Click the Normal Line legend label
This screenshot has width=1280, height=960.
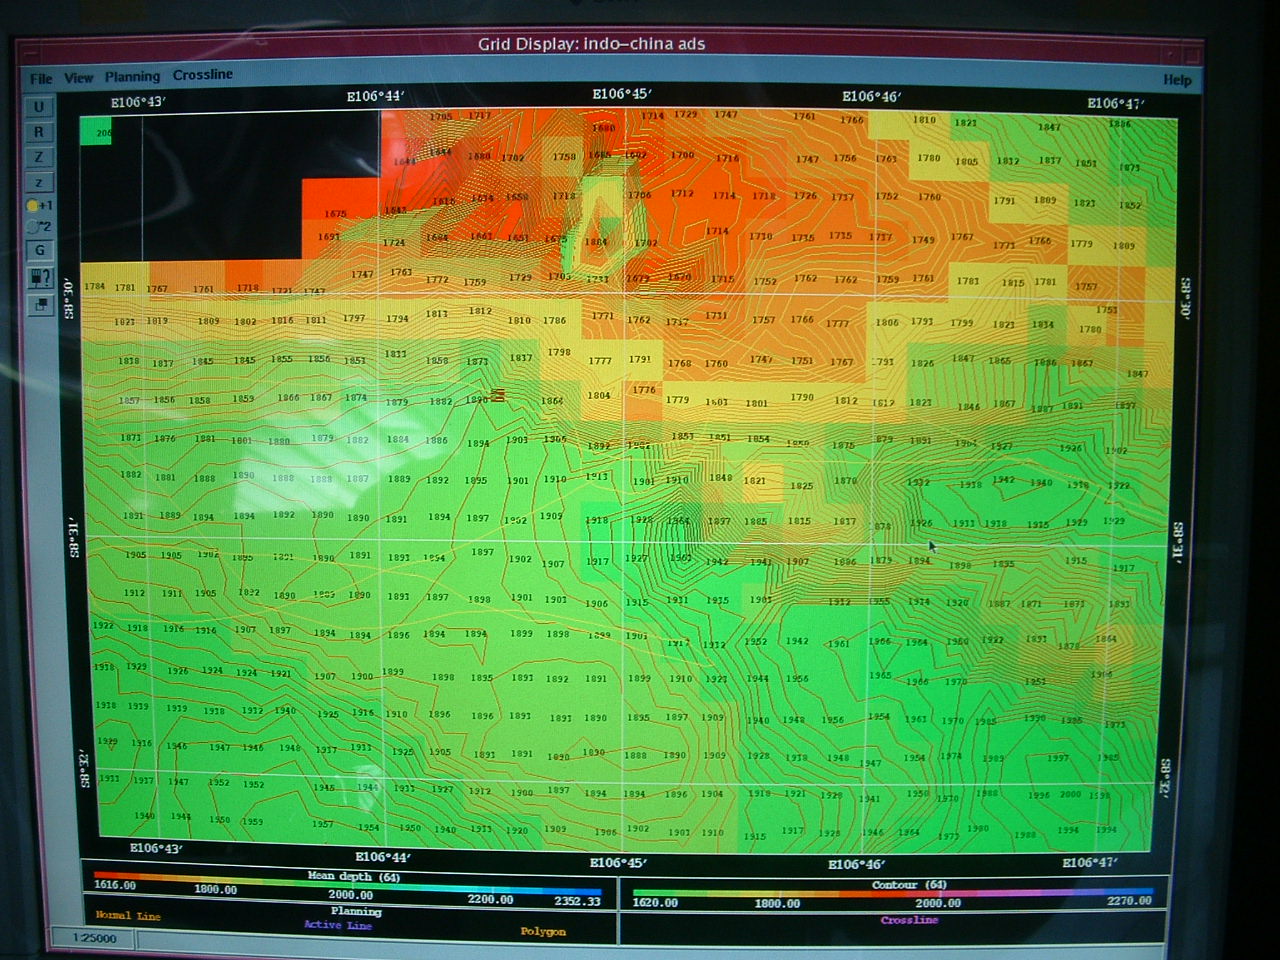pyautogui.click(x=127, y=915)
